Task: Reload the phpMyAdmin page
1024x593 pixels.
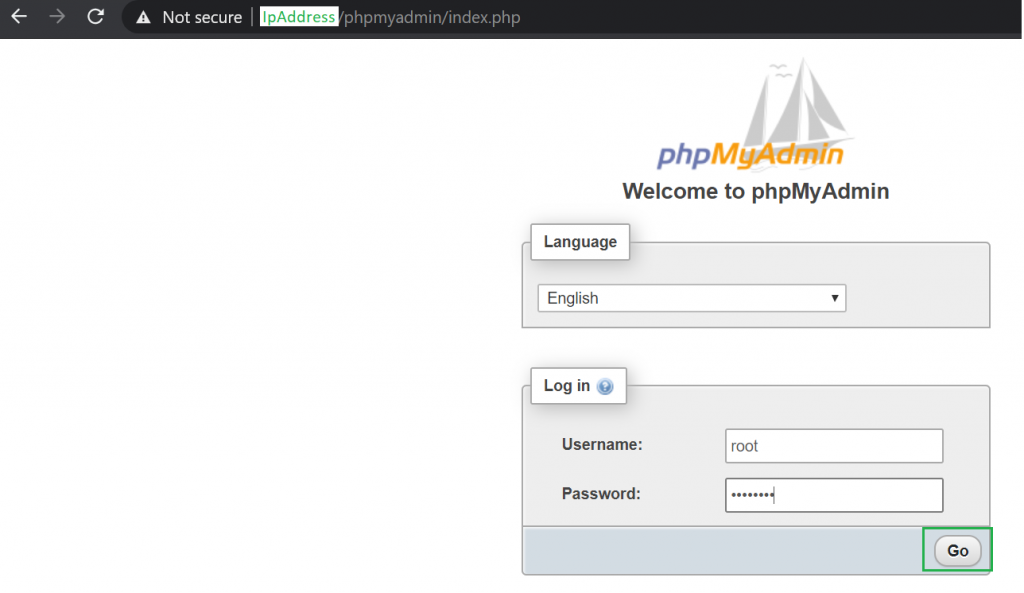Action: pos(96,17)
